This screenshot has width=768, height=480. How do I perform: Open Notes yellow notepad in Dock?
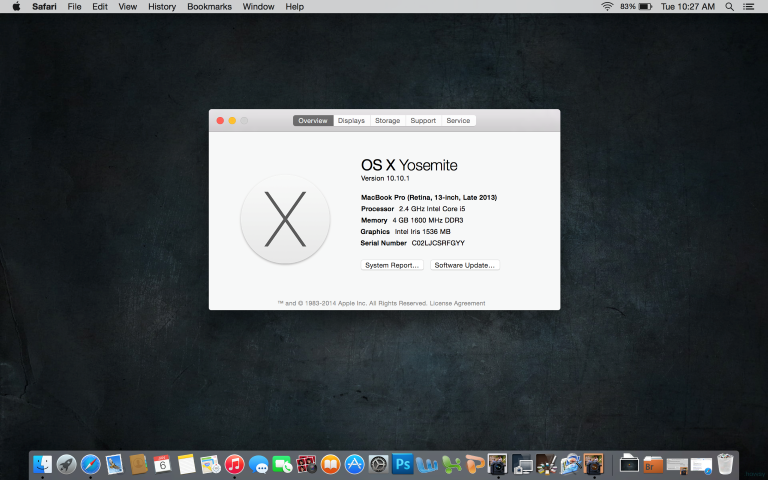click(186, 464)
